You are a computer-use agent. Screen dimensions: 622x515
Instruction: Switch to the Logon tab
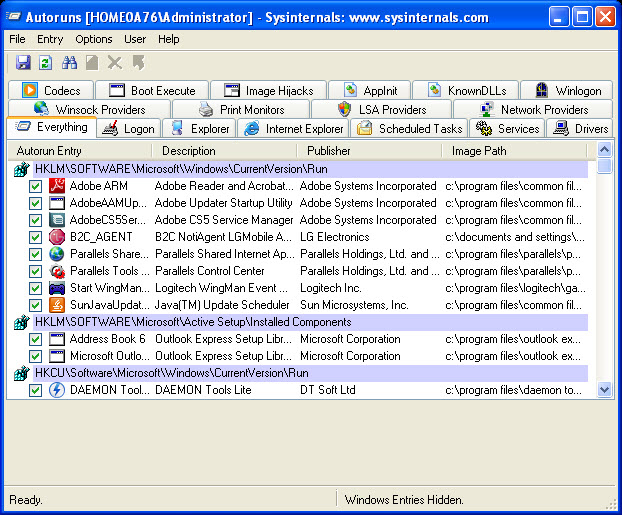click(129, 129)
